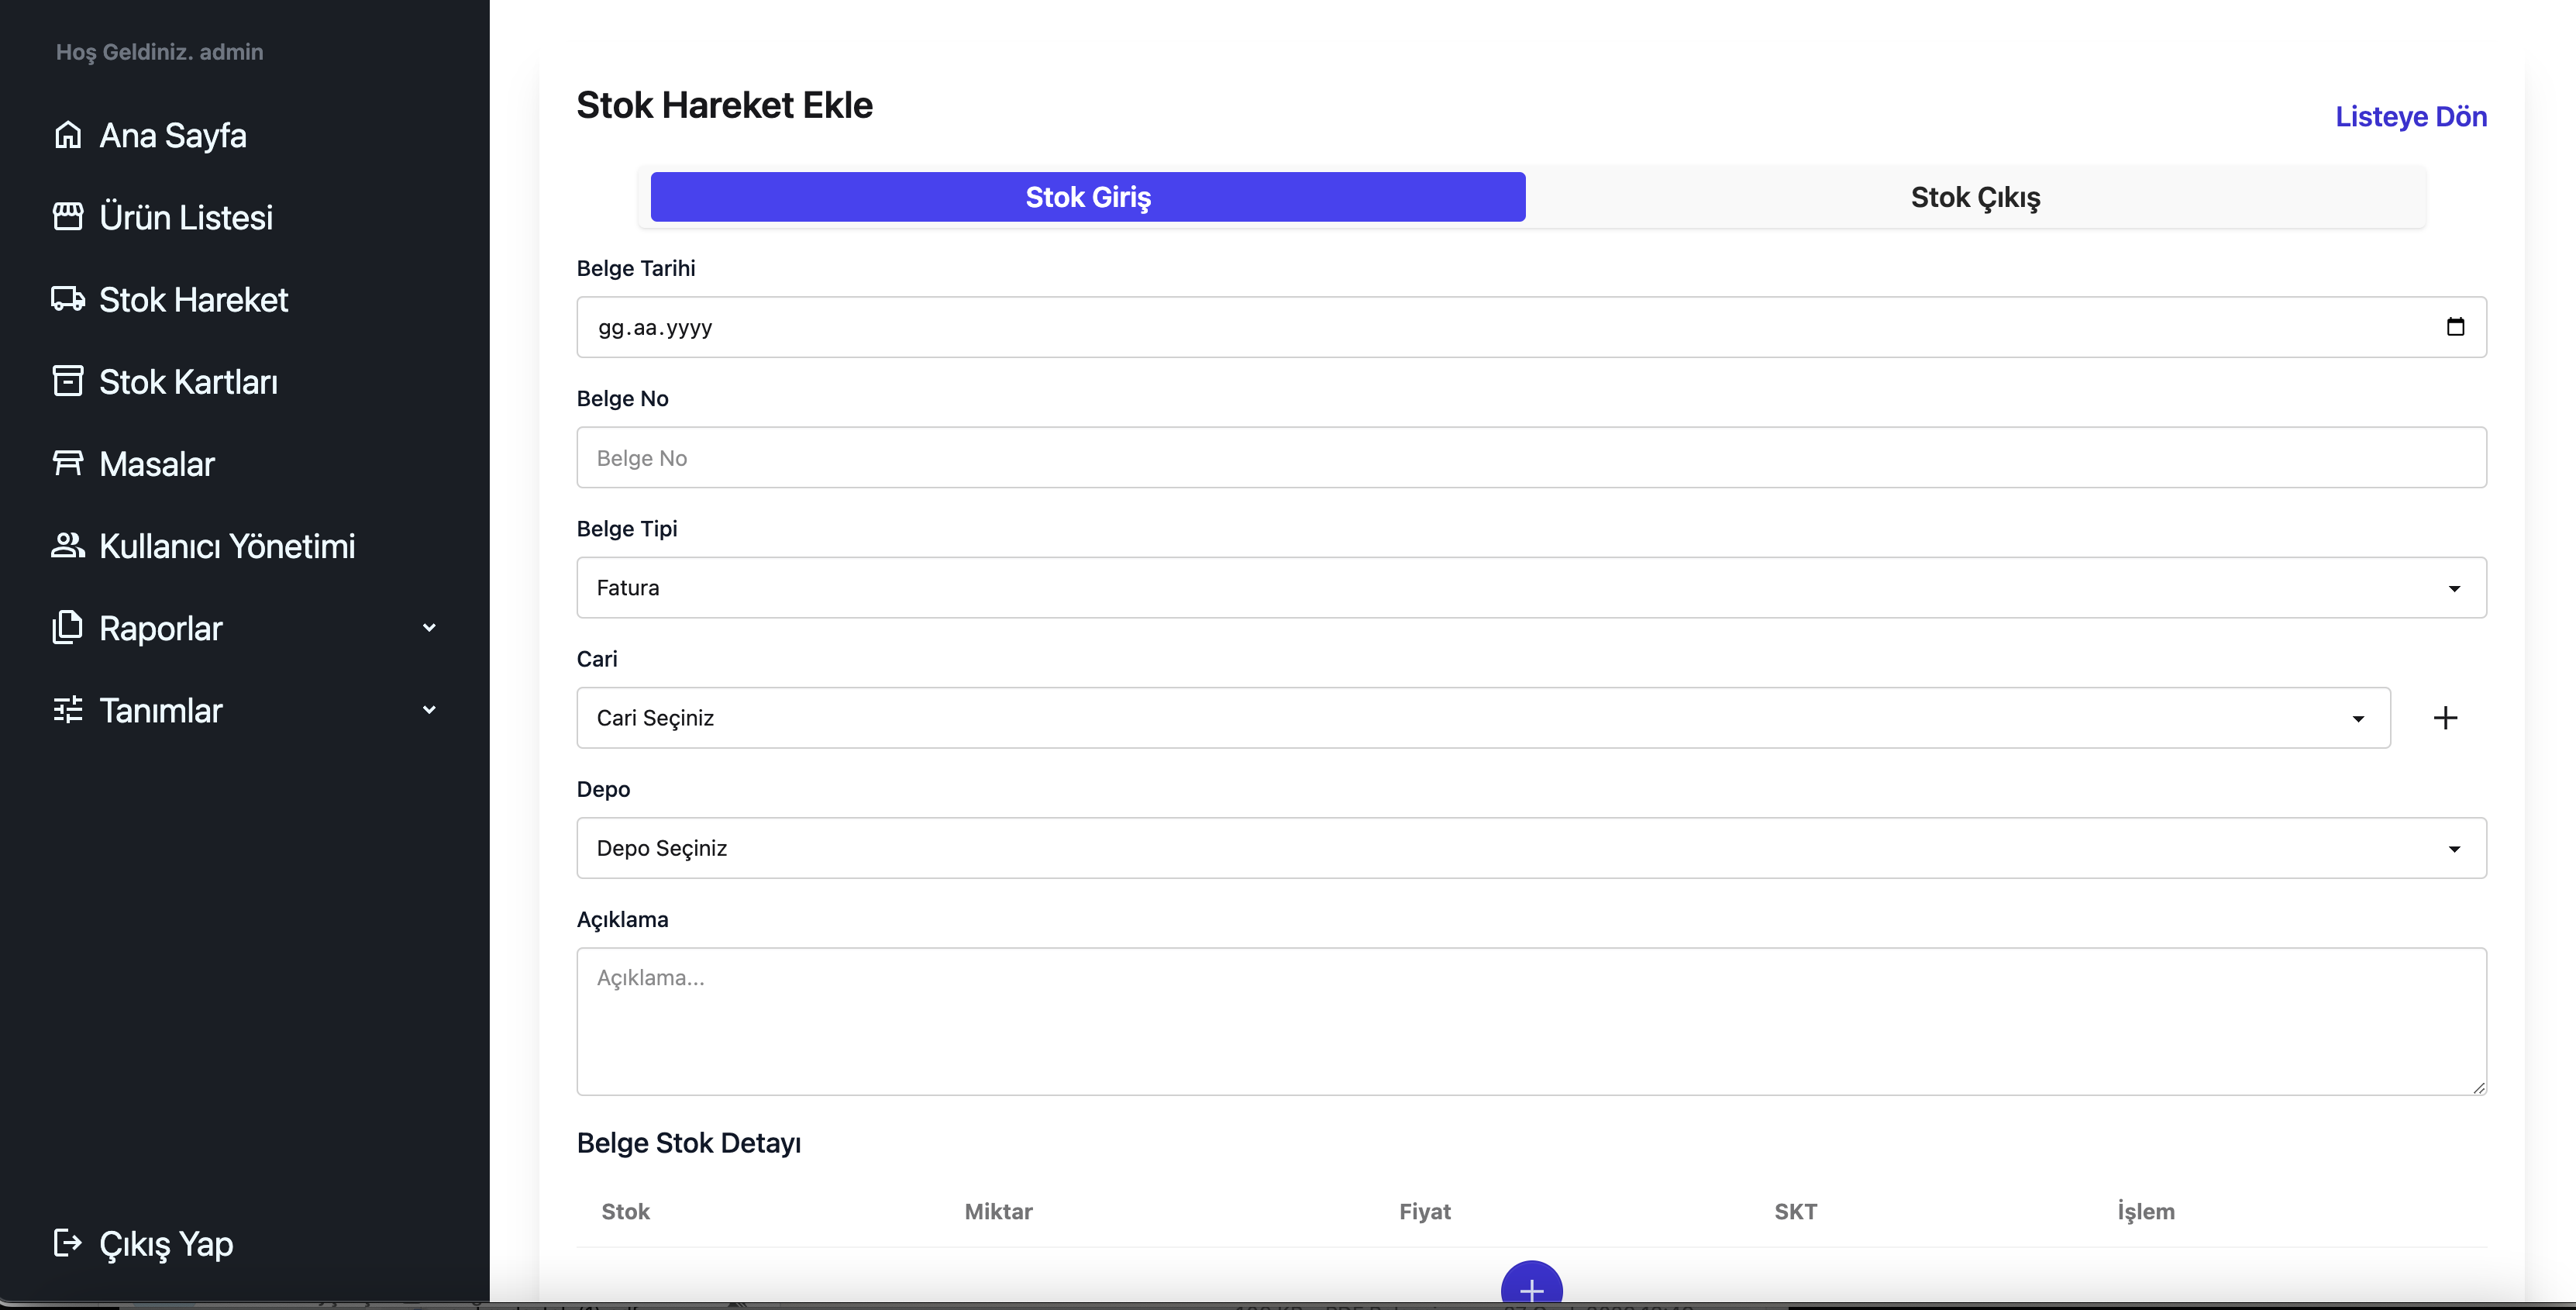Expand the Tanımlar submenu chevron
Screen dimensions: 2576x1310
(429, 710)
